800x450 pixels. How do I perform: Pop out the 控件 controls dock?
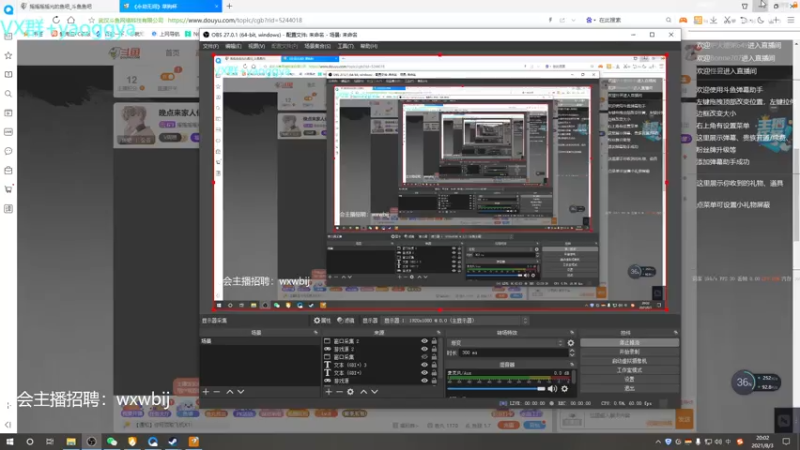click(x=676, y=333)
